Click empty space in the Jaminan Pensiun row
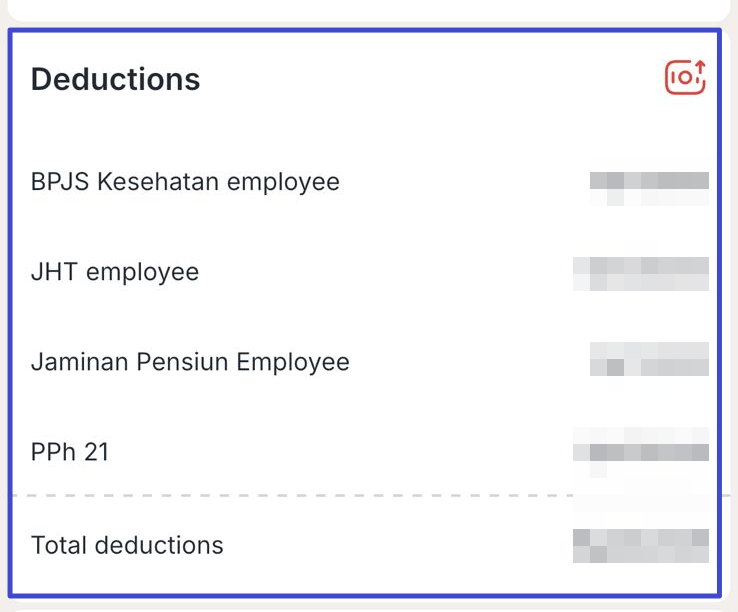 click(470, 362)
